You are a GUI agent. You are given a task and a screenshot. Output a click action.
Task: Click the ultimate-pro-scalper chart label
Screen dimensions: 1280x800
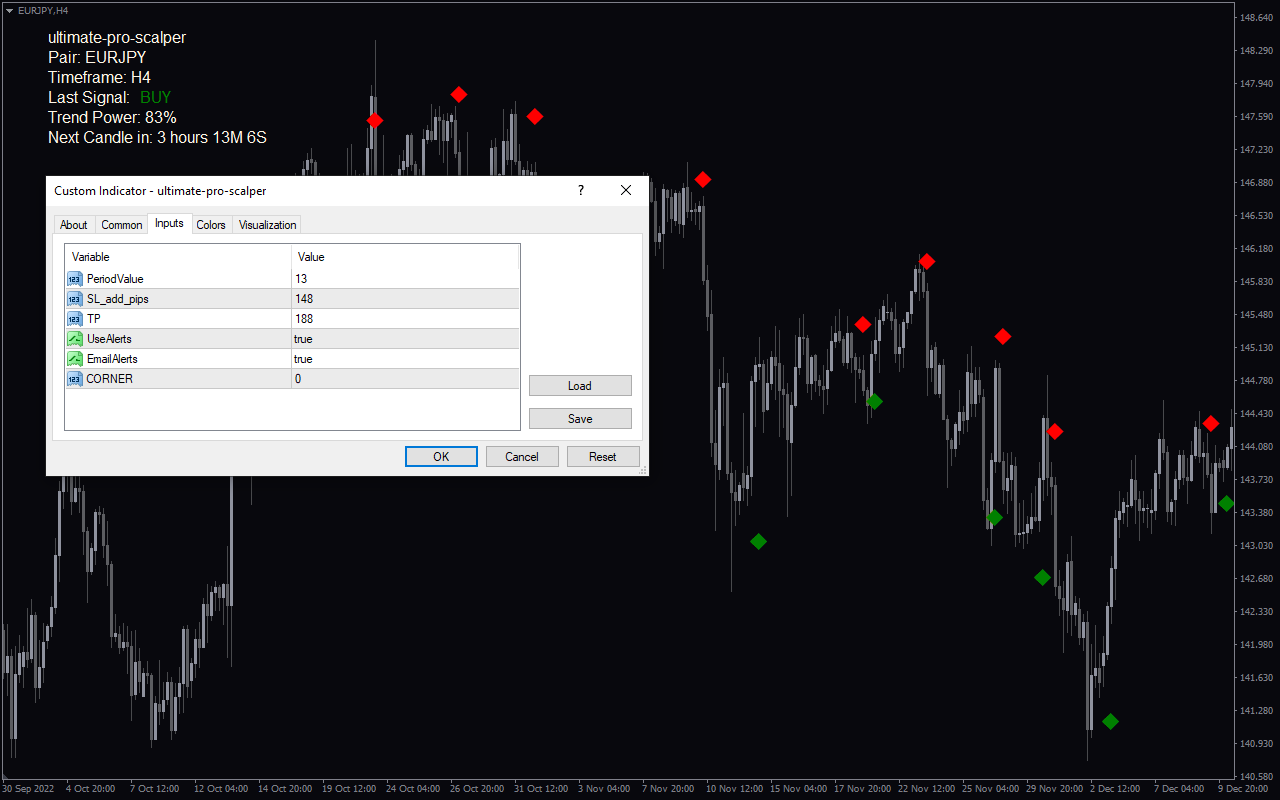[x=117, y=37]
